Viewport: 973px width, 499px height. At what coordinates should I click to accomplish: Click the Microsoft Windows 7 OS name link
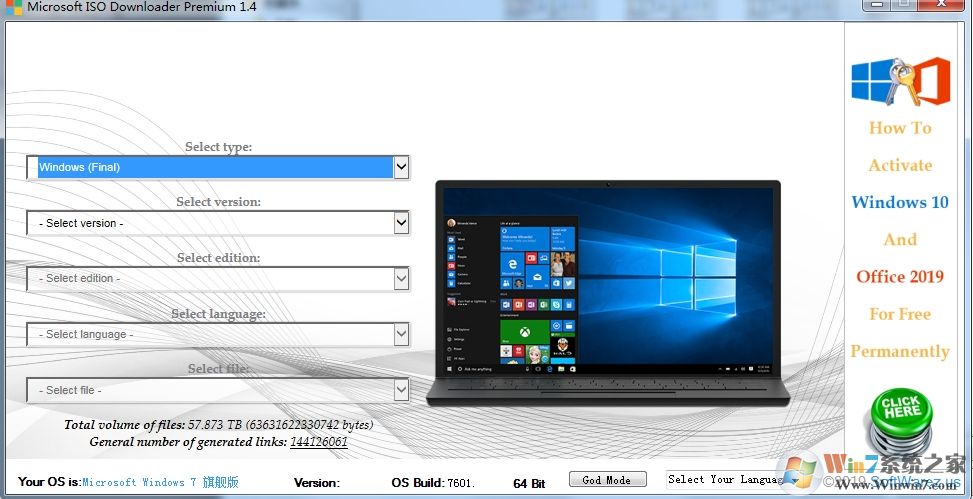(160, 483)
